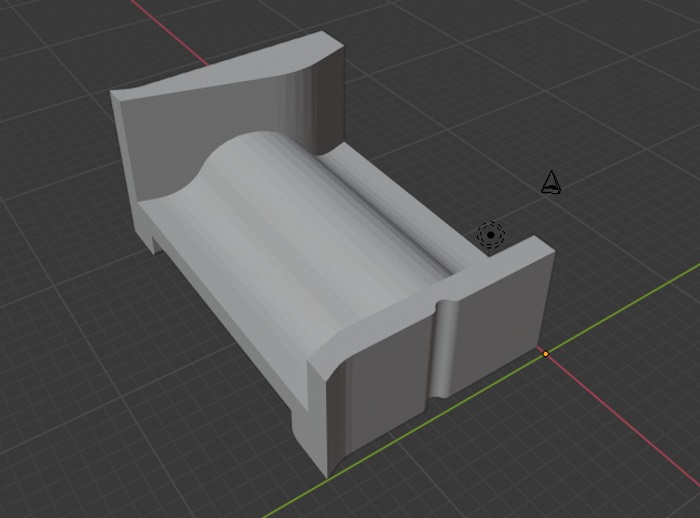Select the camera object in the viewport

click(x=551, y=183)
